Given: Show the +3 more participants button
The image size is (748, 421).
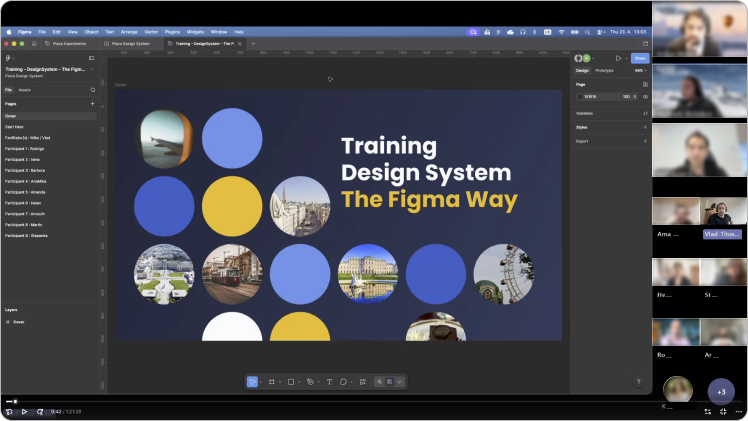Looking at the screenshot, I should click(x=721, y=391).
